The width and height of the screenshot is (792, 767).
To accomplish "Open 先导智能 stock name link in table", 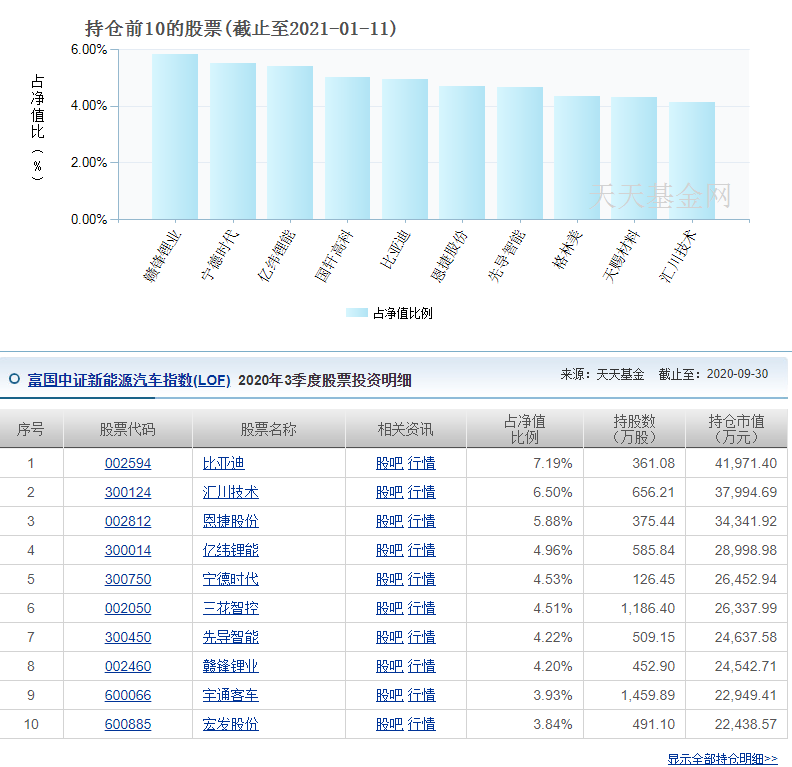I will [x=230, y=637].
